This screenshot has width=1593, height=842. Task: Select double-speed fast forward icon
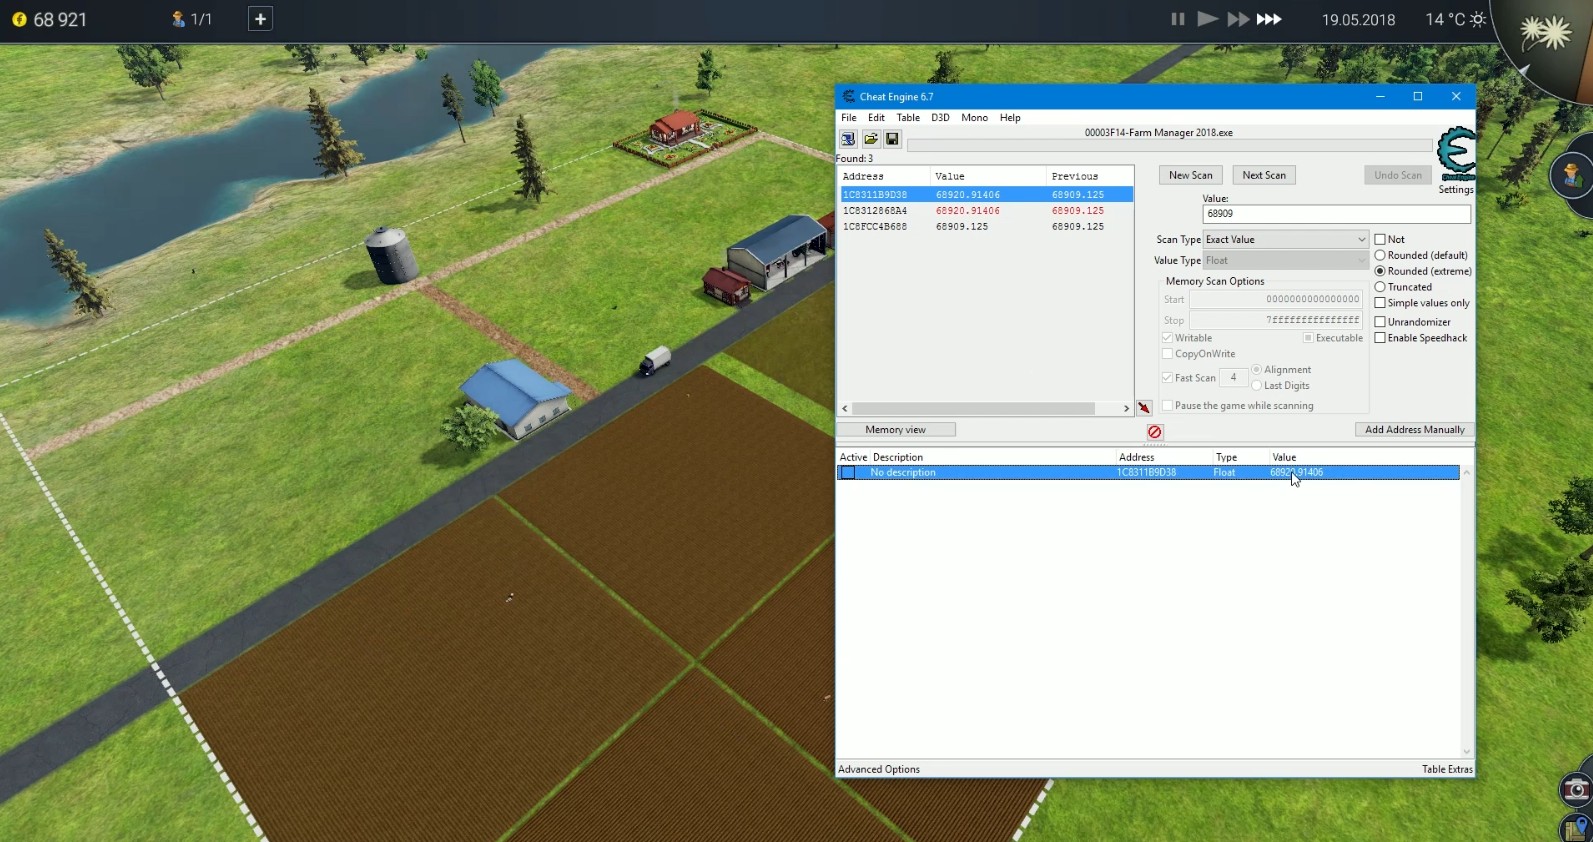point(1238,19)
